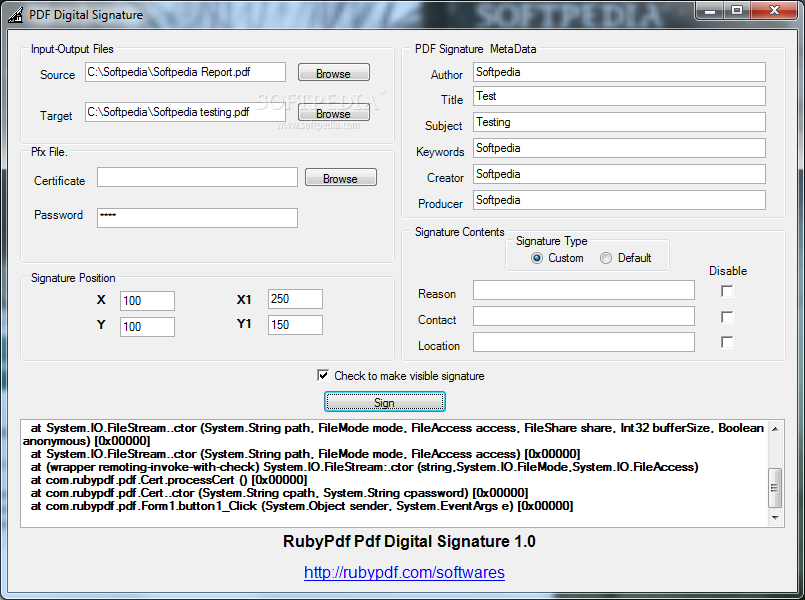Click the Sign button
This screenshot has width=805, height=600.
385,401
